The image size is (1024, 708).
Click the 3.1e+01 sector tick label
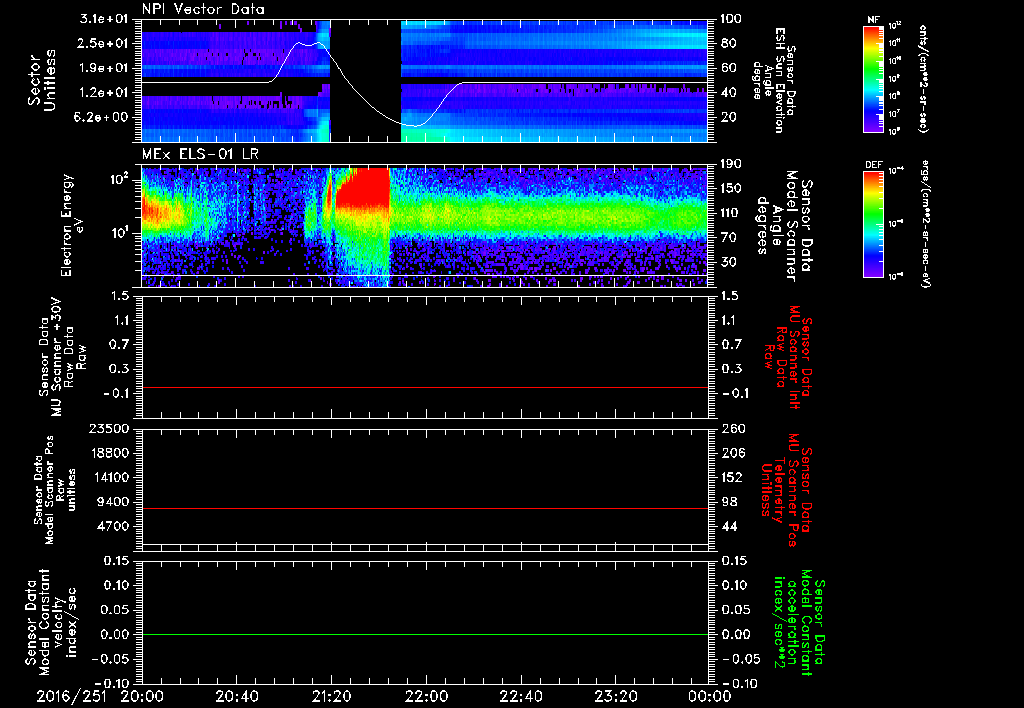104,19
